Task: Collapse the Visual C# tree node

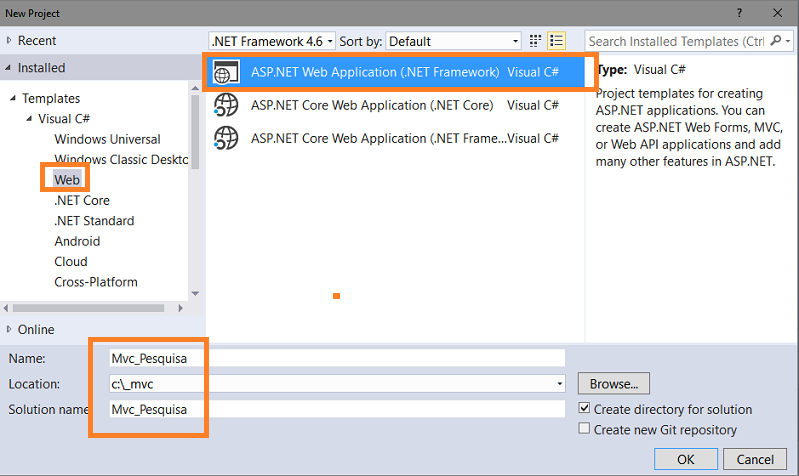Action: point(30,119)
